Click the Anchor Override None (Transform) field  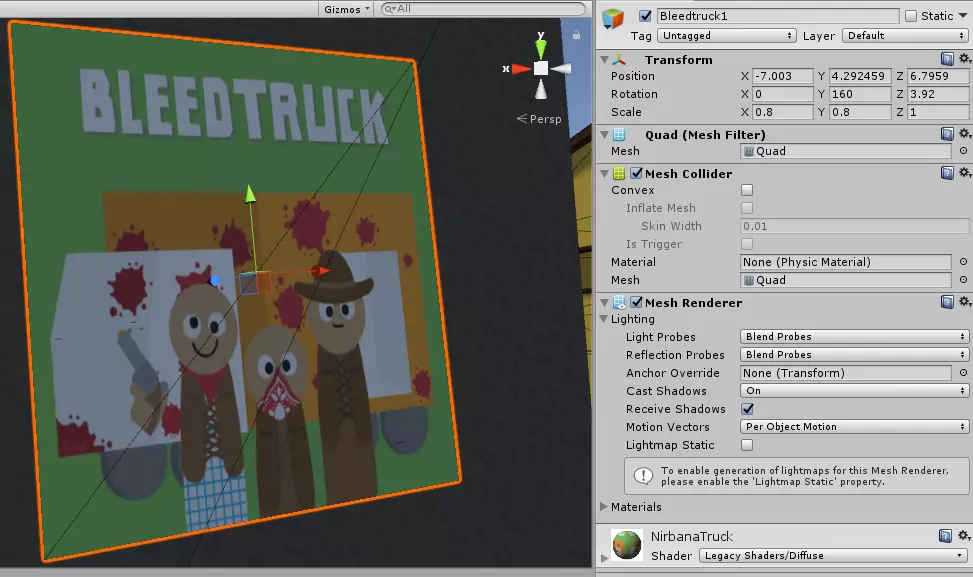[846, 373]
